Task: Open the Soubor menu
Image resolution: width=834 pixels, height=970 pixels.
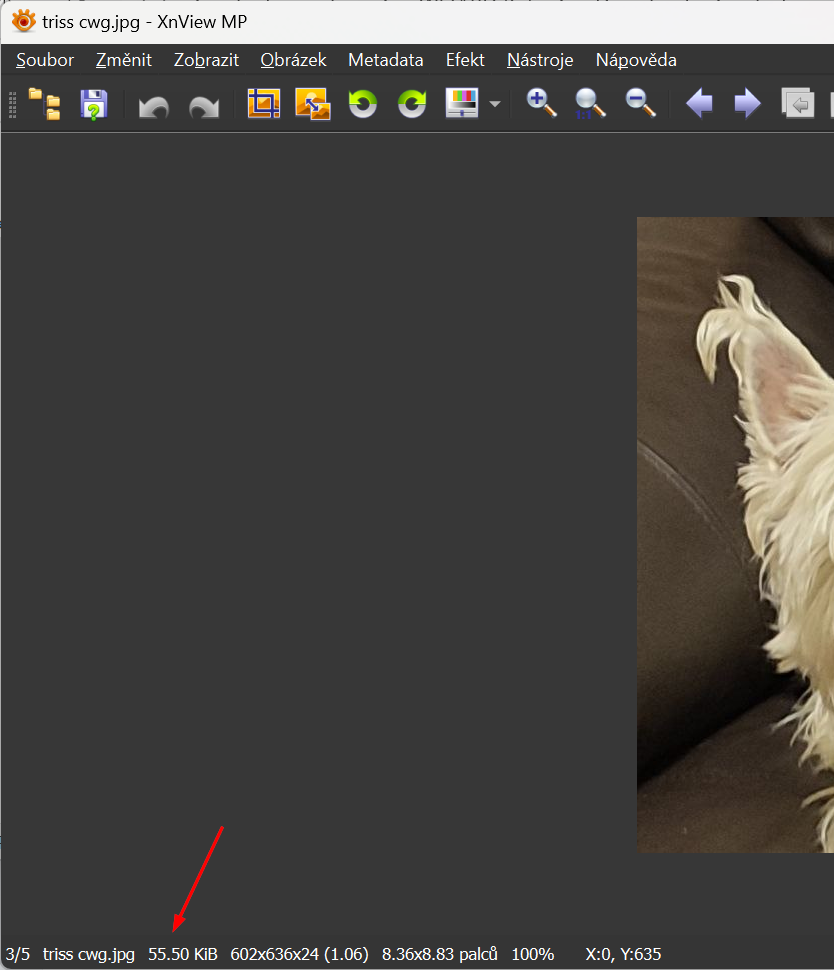Action: [45, 60]
